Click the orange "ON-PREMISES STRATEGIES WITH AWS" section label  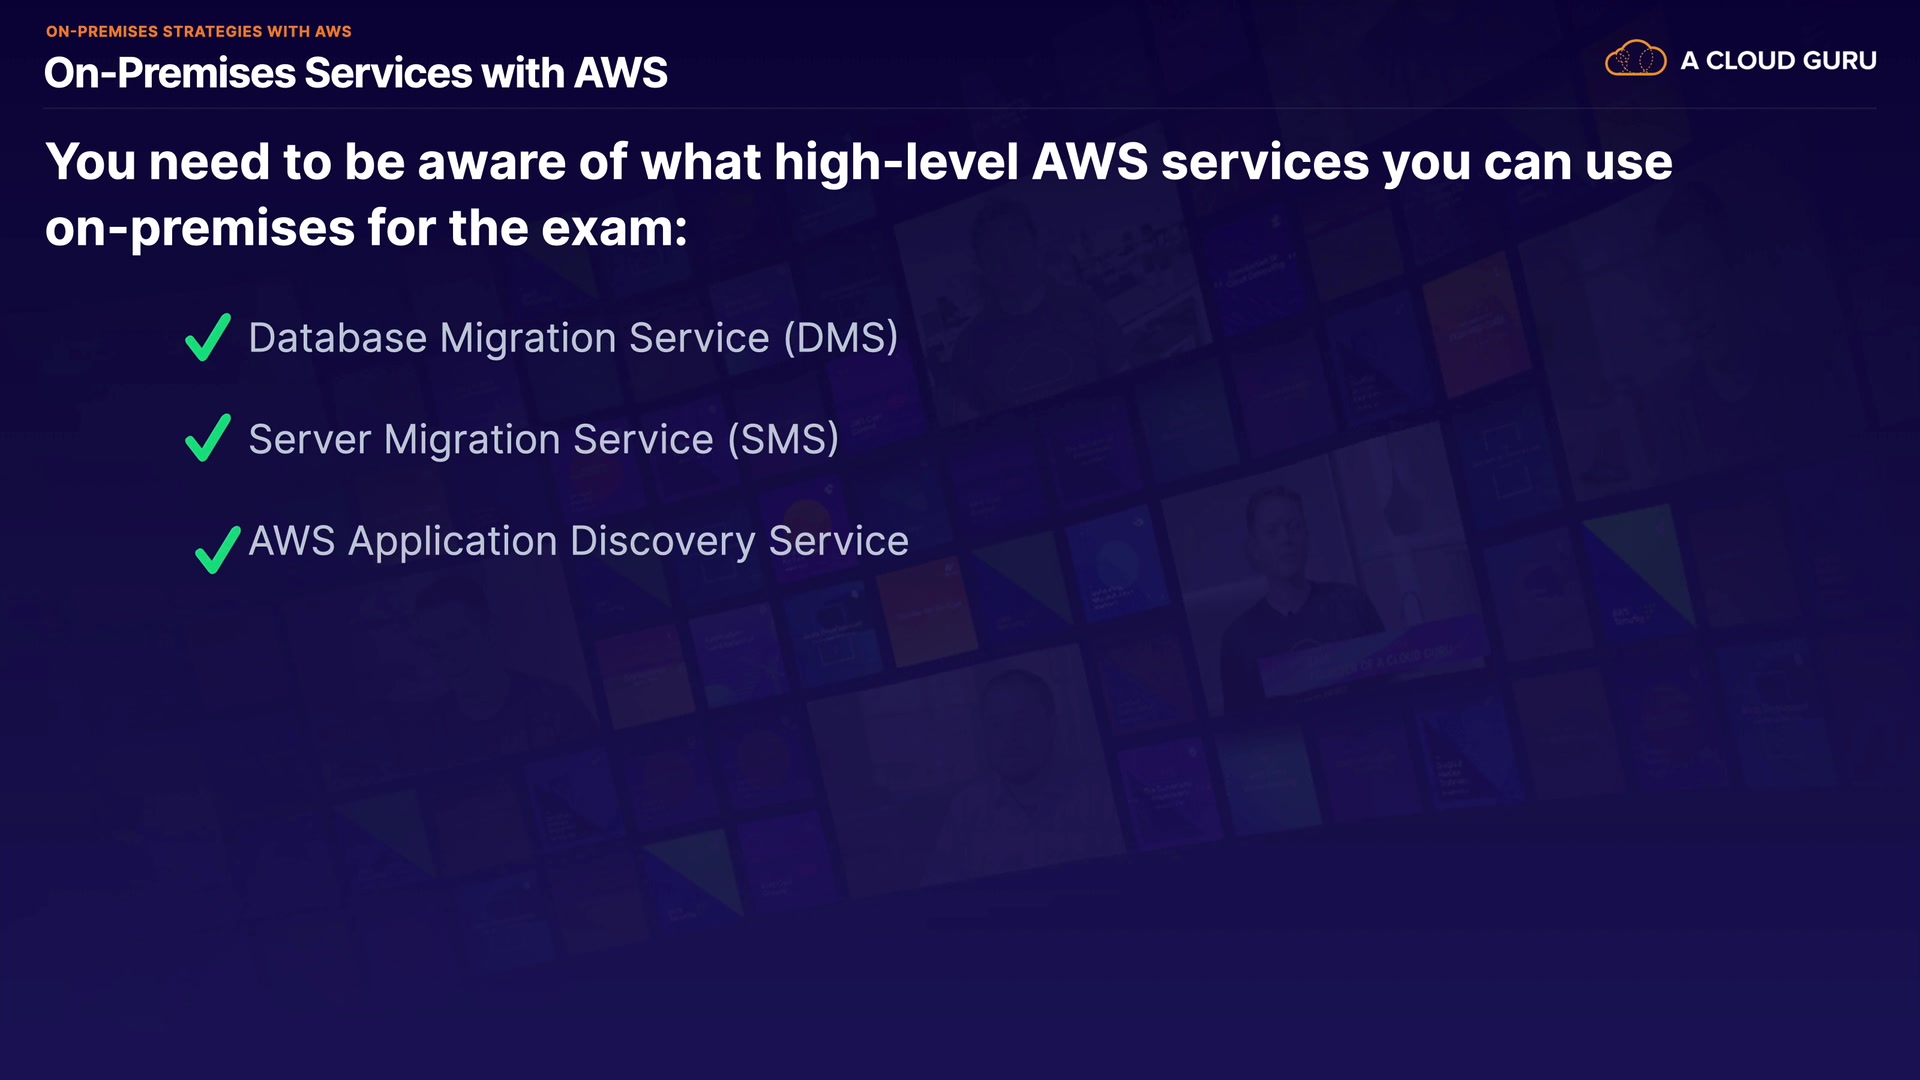pos(198,31)
